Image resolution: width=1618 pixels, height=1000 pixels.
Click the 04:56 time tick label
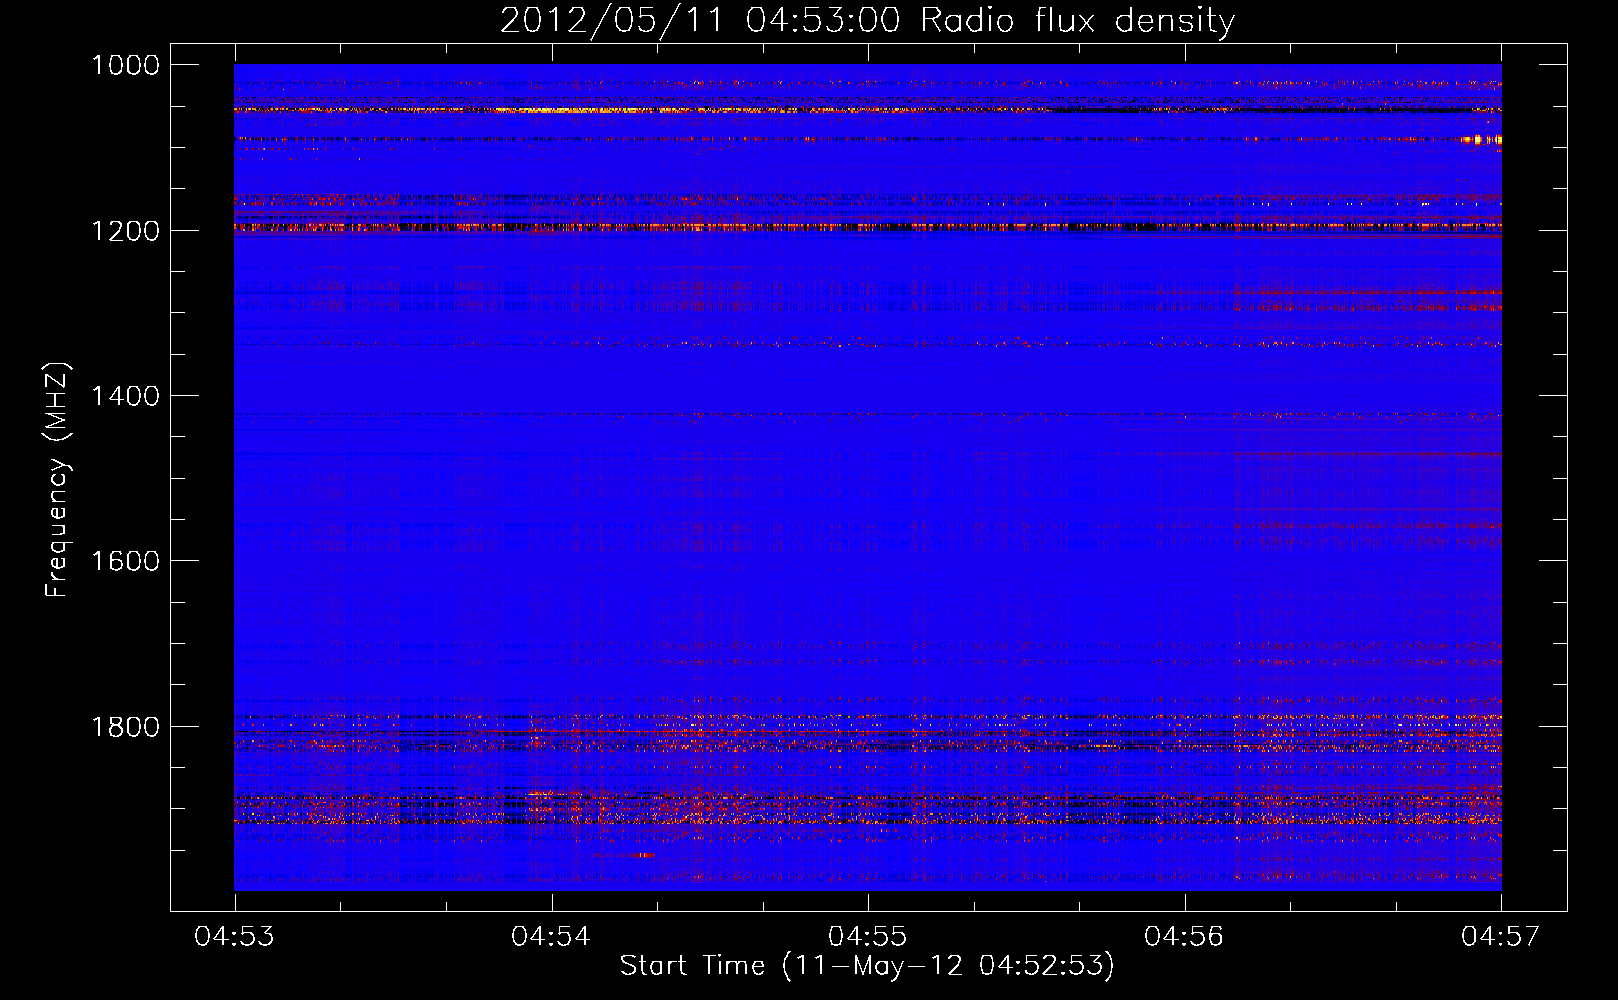coord(1185,936)
